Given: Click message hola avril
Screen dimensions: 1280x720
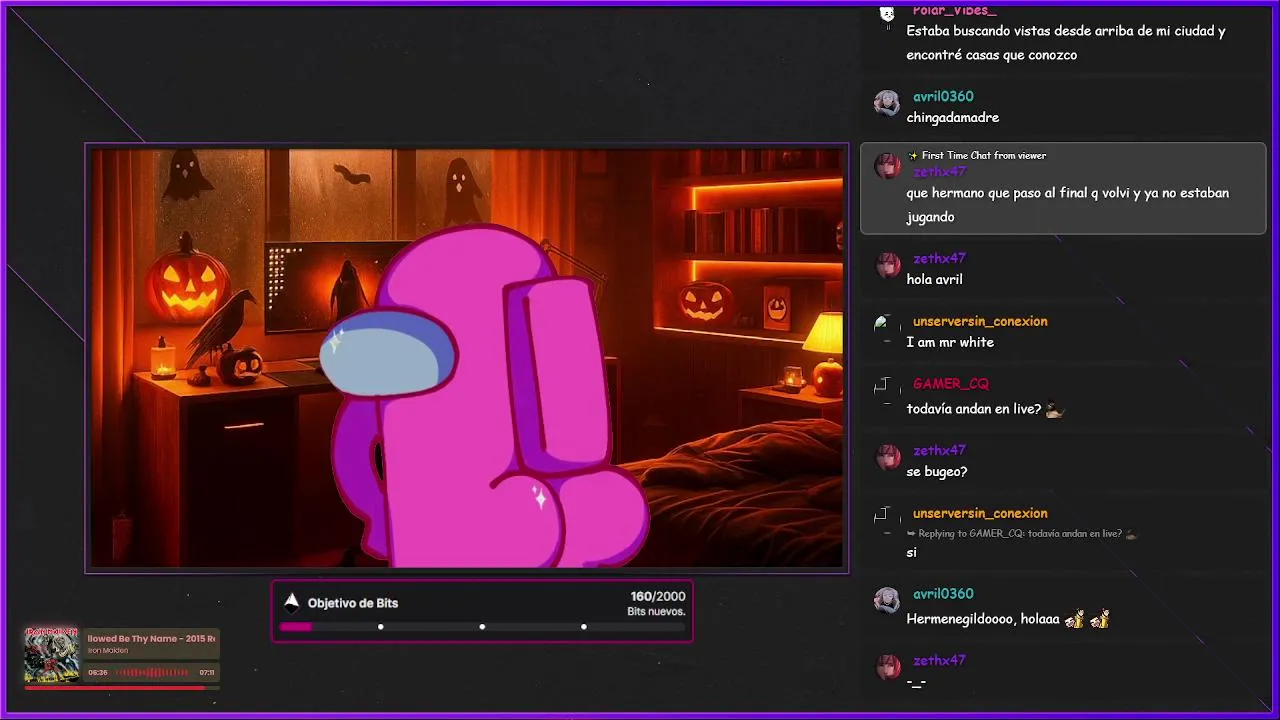Looking at the screenshot, I should point(934,279).
